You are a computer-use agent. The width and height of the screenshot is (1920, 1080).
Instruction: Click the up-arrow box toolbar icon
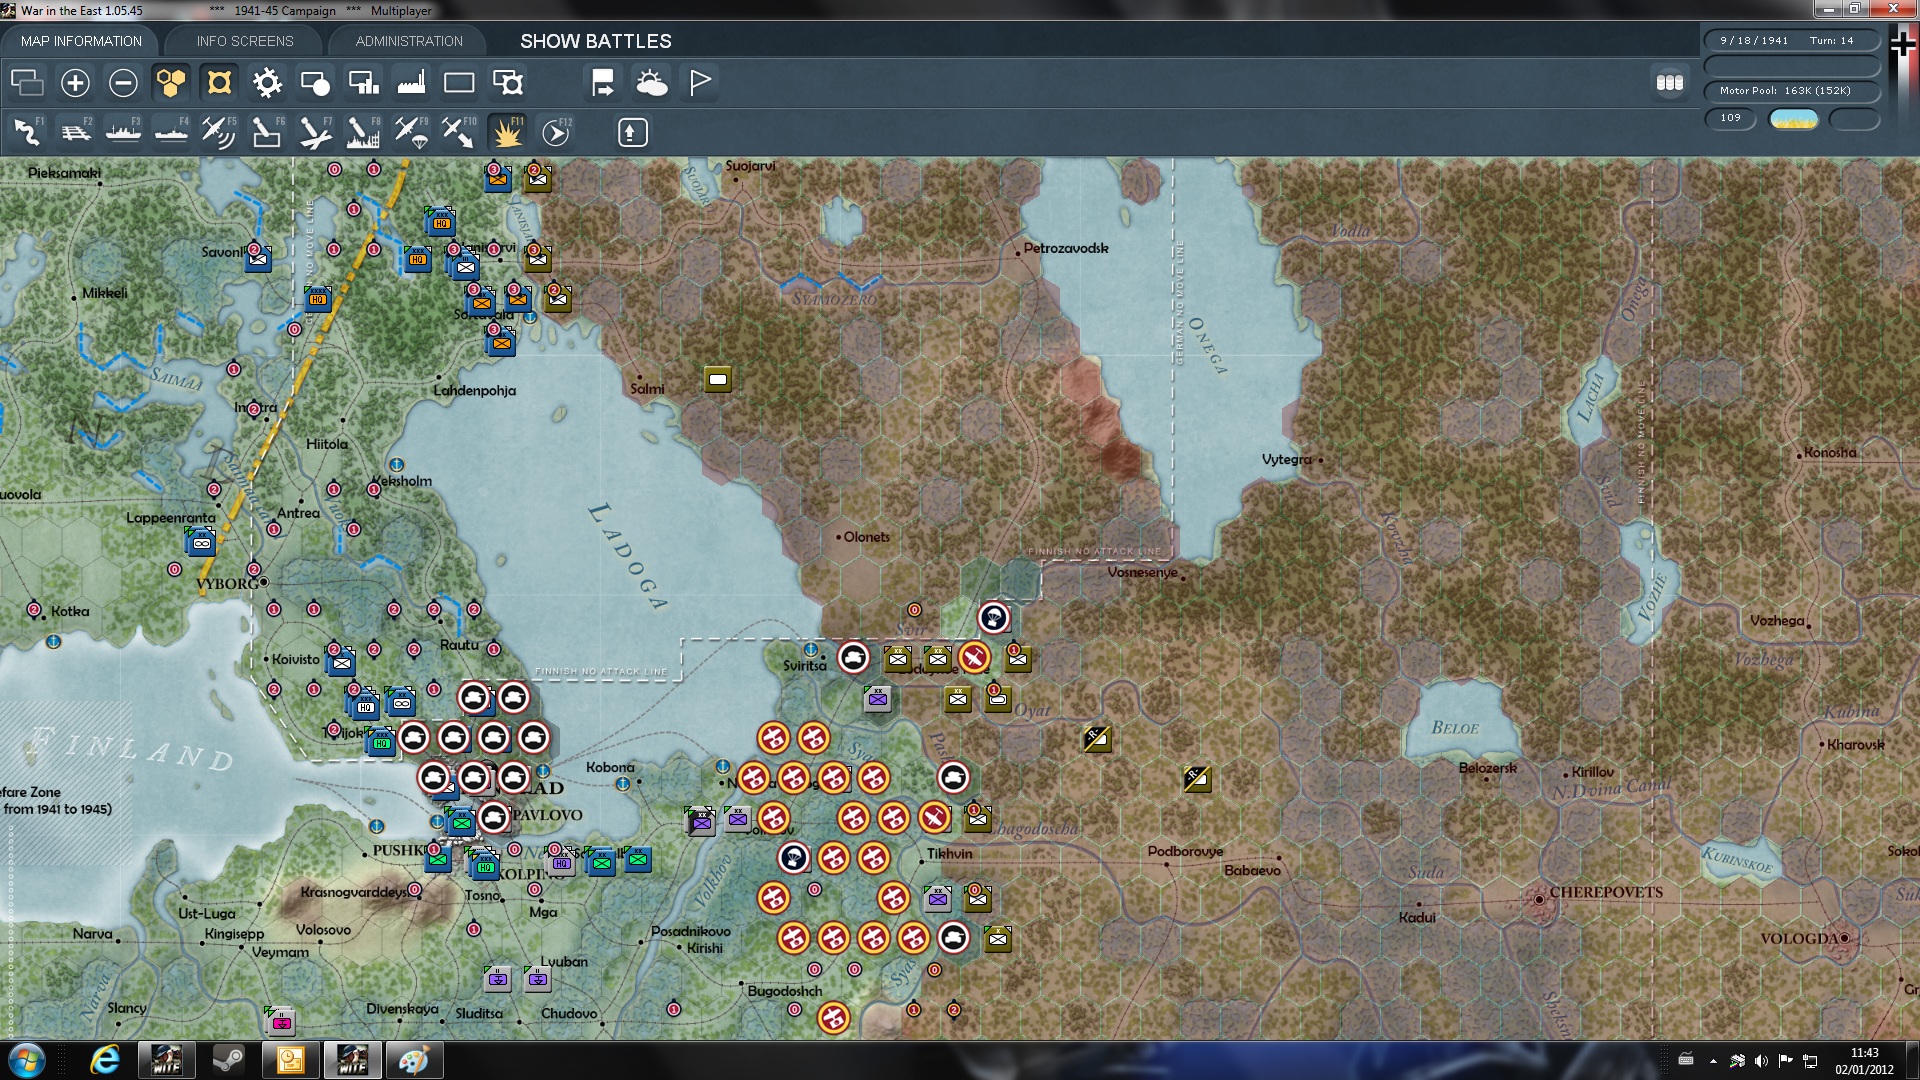632,132
